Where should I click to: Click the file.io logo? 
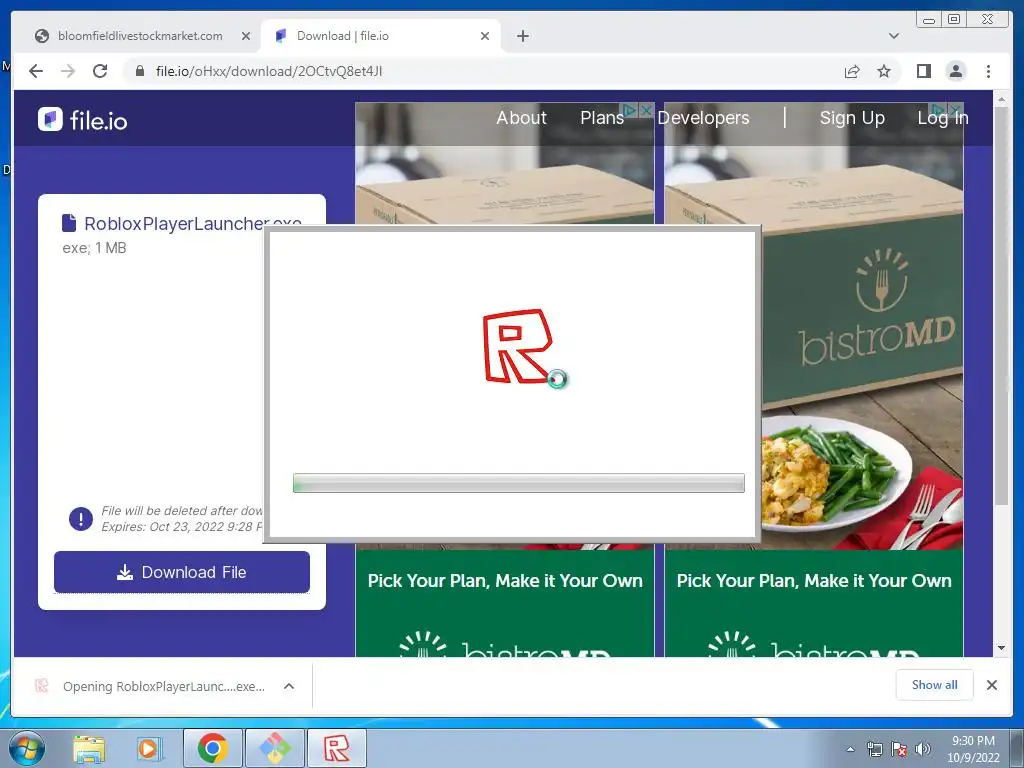point(82,120)
